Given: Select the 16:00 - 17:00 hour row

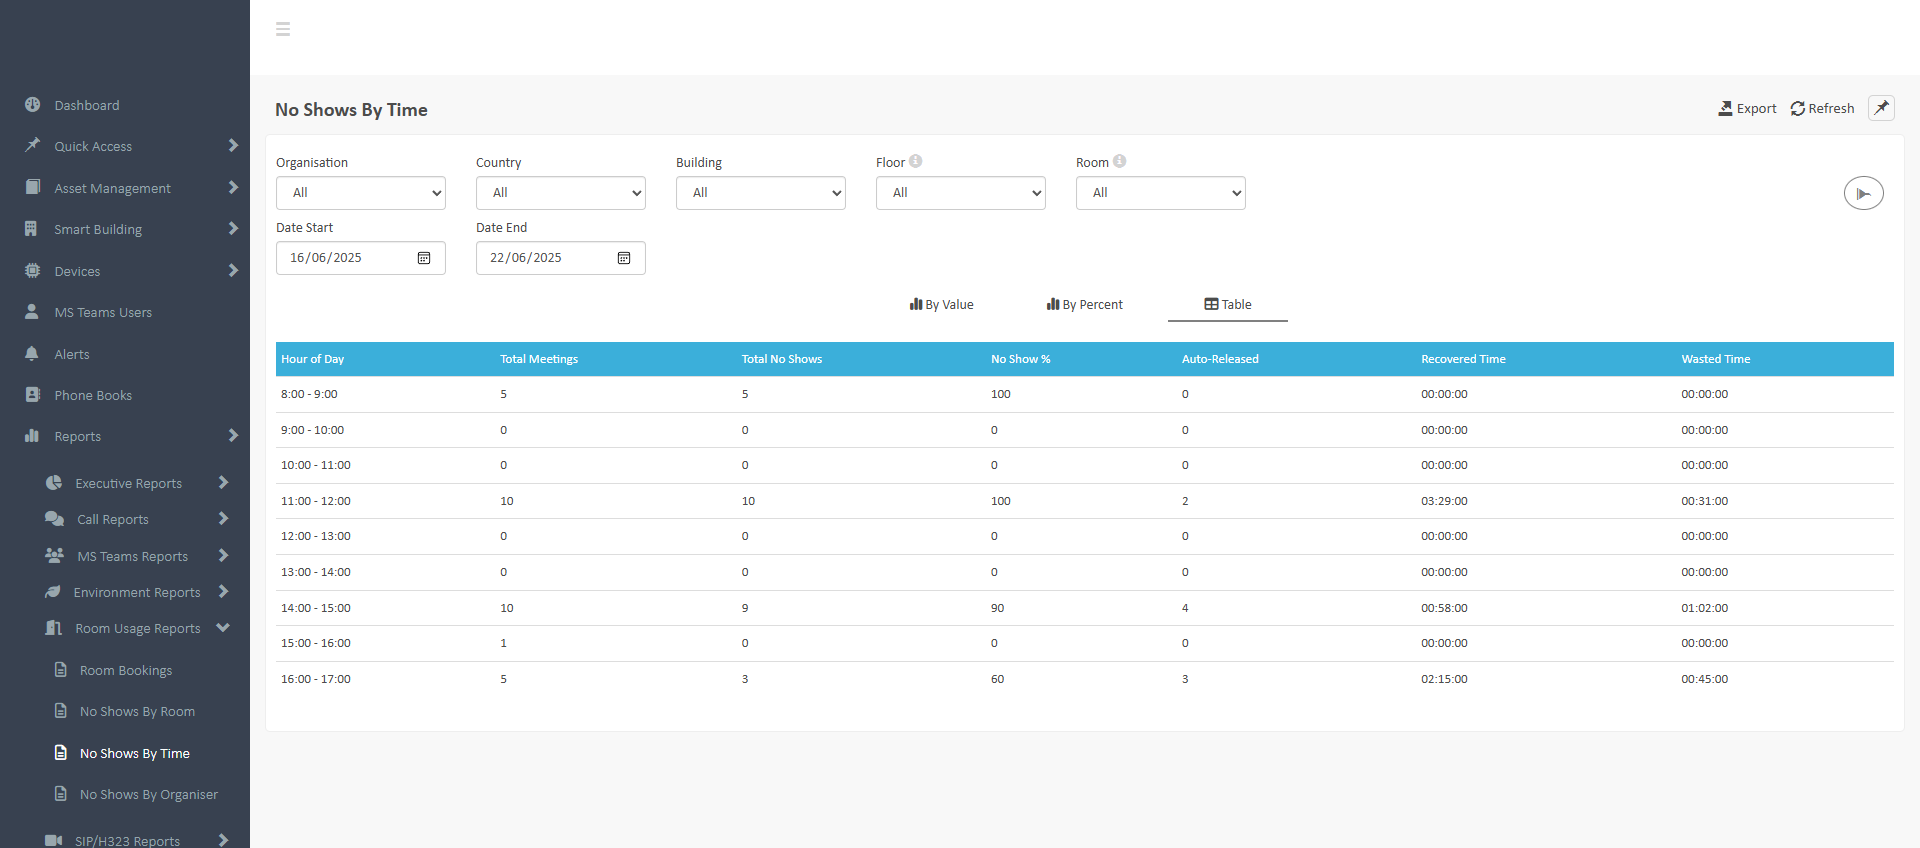Looking at the screenshot, I should pos(1085,679).
